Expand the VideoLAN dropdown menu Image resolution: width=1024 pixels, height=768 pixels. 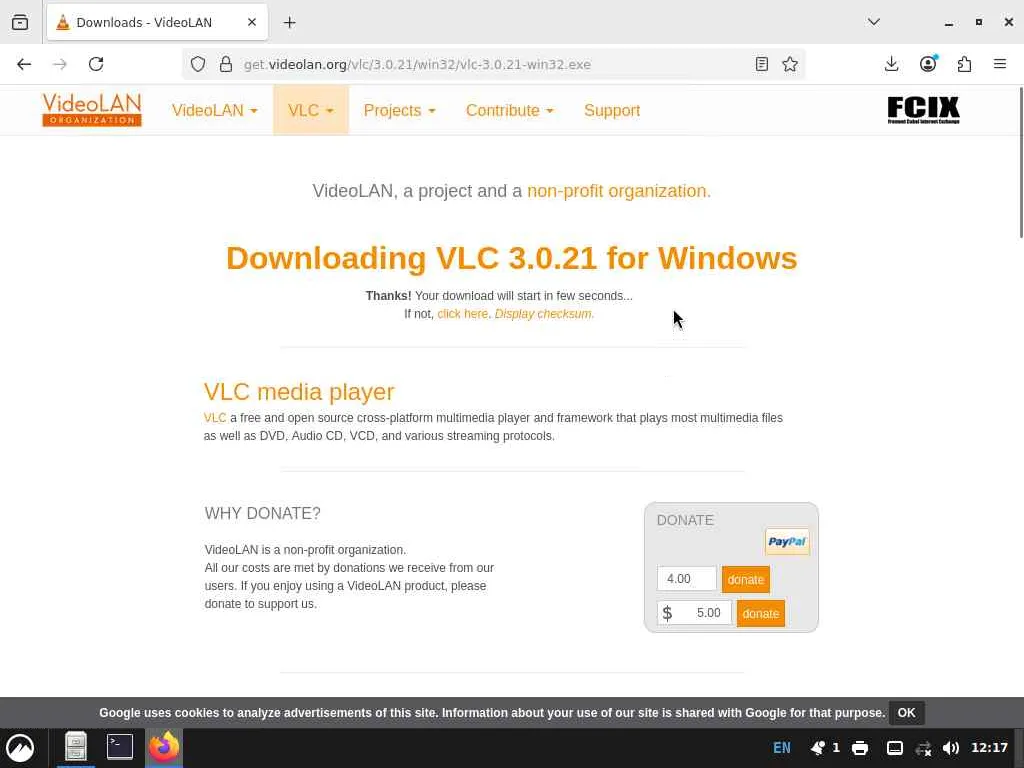tap(214, 110)
